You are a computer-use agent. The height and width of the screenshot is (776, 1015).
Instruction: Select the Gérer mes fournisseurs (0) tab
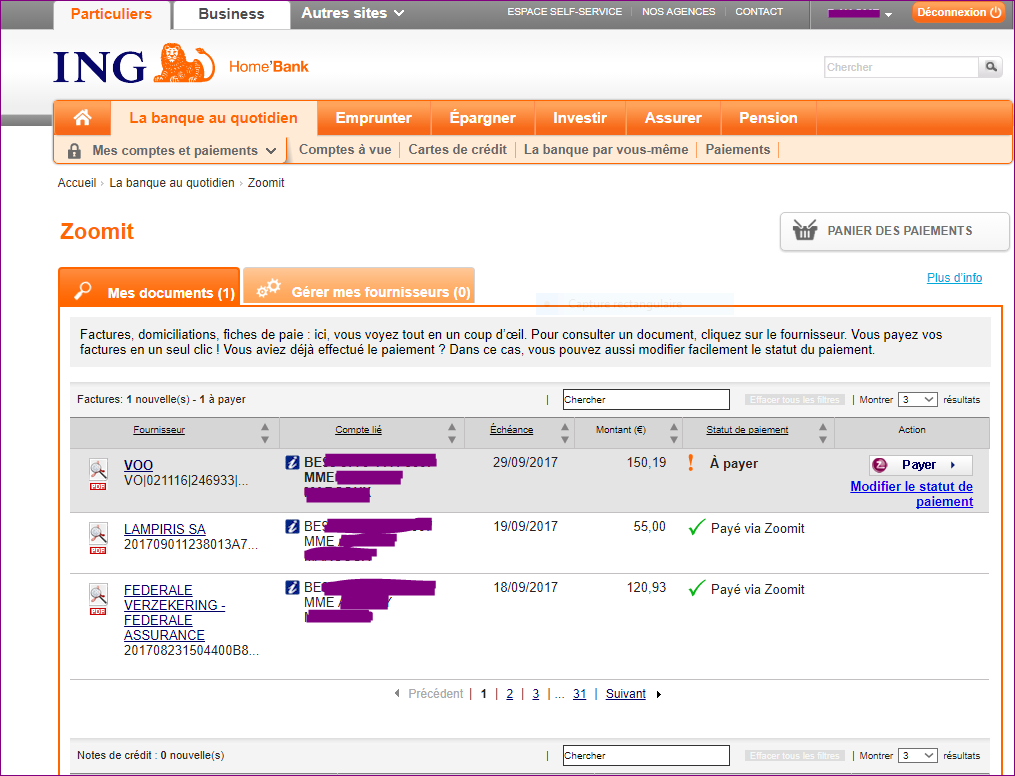click(359, 287)
